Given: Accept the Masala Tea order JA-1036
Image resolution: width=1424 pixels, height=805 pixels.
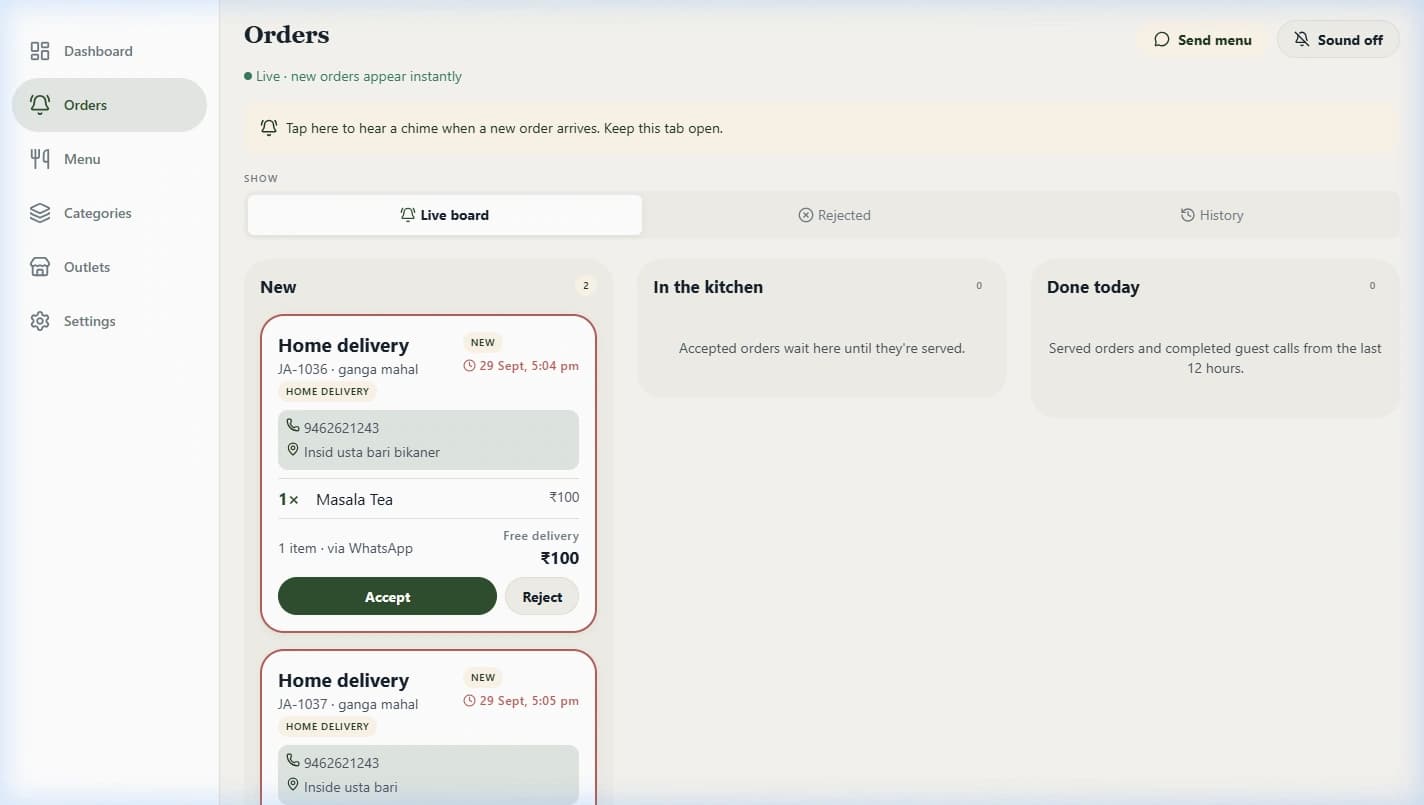Looking at the screenshot, I should coord(387,596).
